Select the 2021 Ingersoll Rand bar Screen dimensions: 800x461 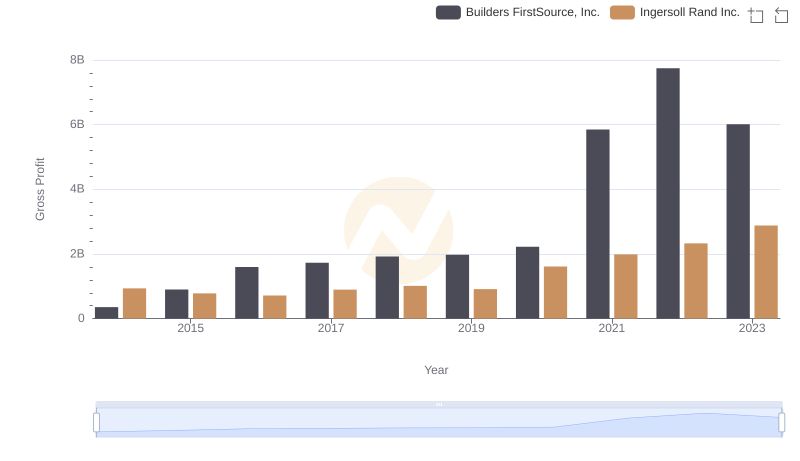click(626, 286)
